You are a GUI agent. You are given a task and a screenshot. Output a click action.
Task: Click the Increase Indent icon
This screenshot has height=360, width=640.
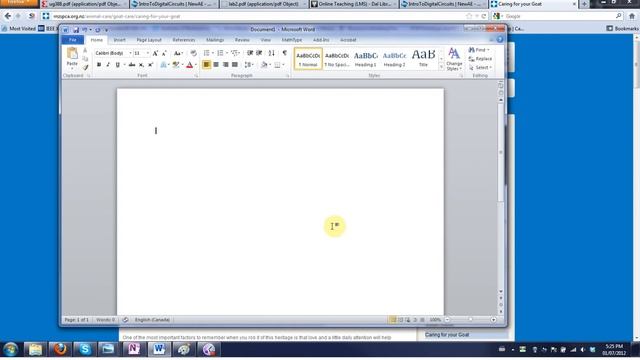point(259,53)
